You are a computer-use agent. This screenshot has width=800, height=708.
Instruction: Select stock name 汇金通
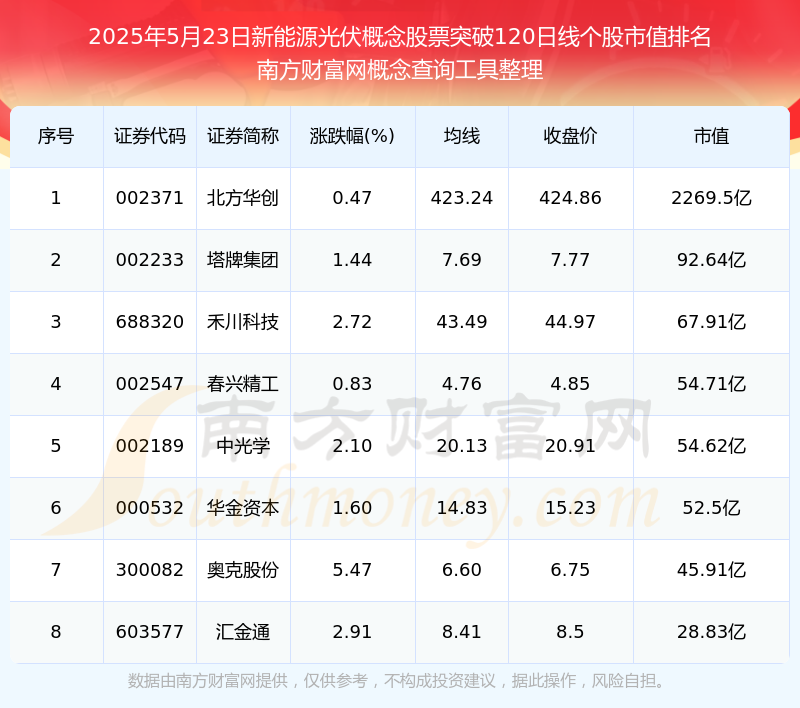point(243,631)
